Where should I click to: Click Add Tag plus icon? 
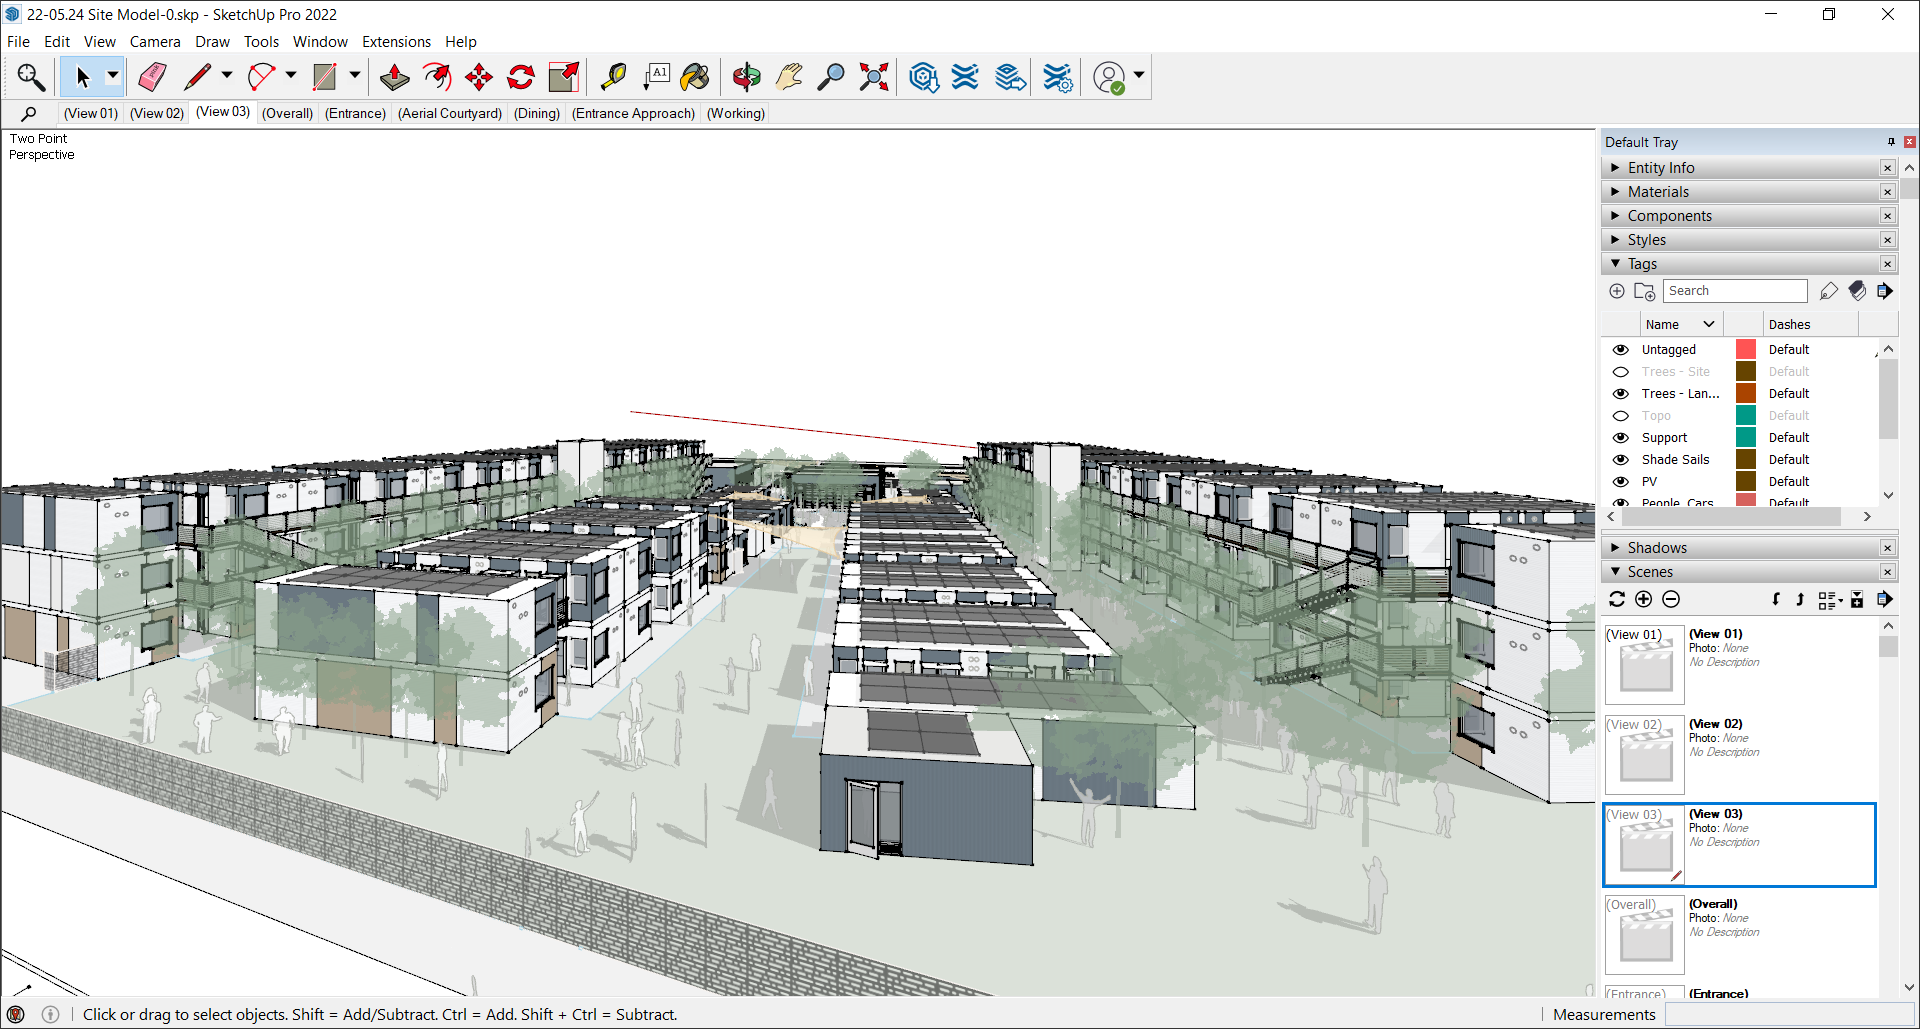[x=1617, y=291]
